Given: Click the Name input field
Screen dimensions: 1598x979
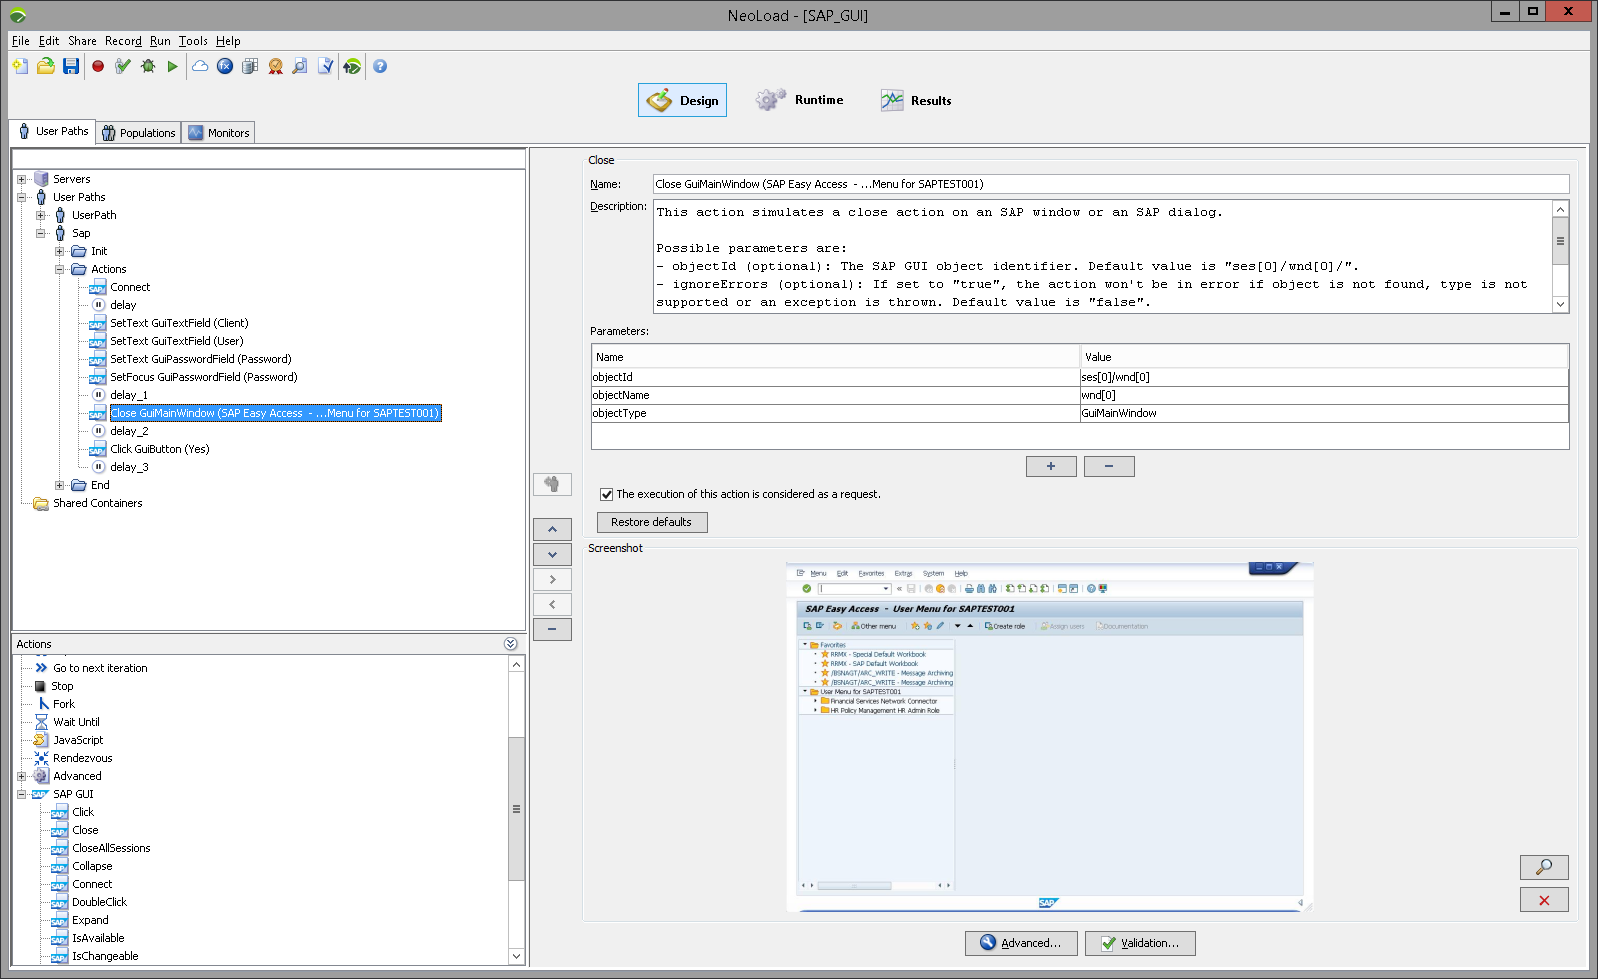Looking at the screenshot, I should point(1110,184).
